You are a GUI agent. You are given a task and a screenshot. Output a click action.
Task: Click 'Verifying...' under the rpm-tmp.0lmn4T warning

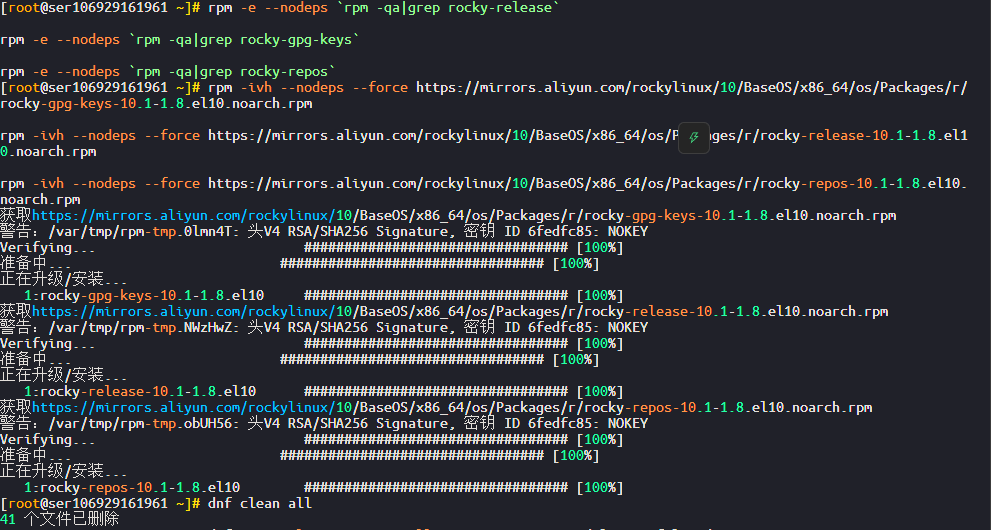coord(47,248)
